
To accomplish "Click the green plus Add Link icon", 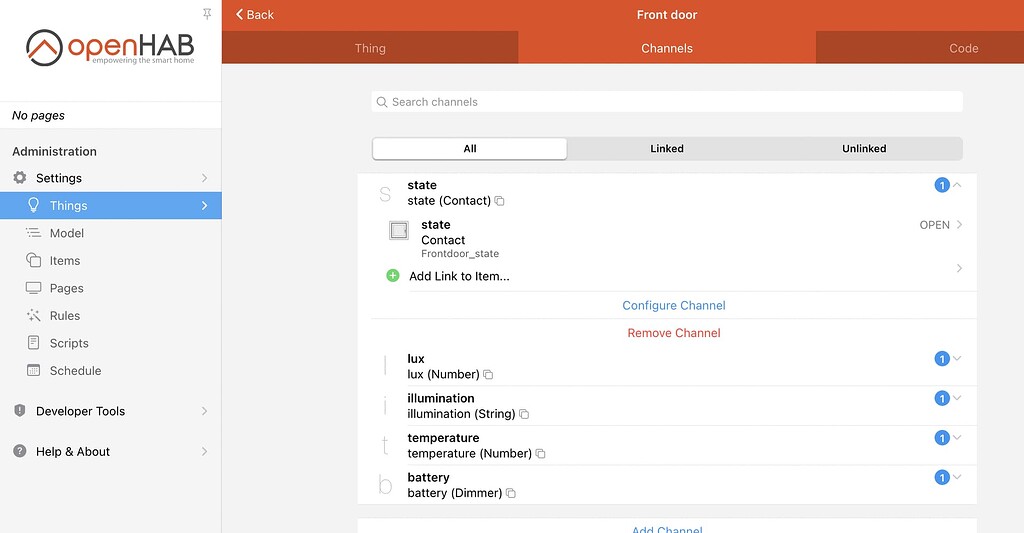I will [393, 276].
